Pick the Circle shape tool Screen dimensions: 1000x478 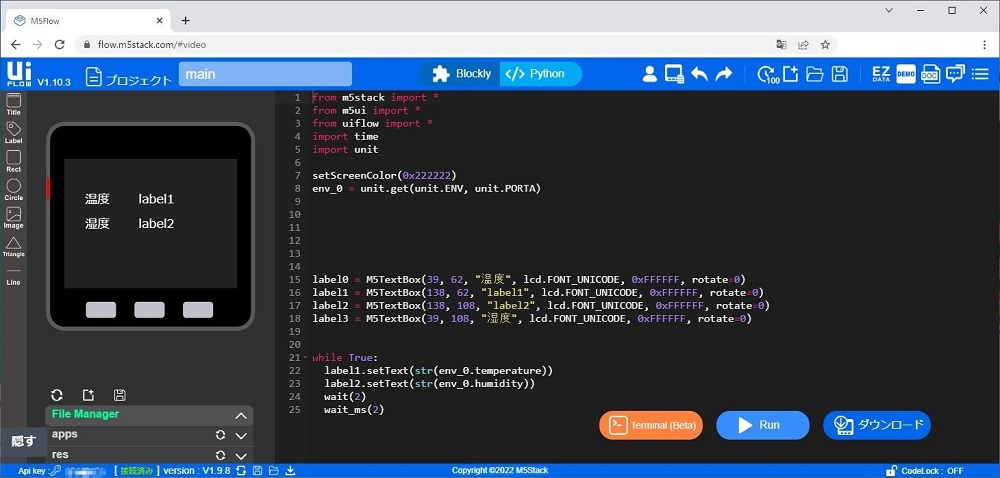coord(14,186)
